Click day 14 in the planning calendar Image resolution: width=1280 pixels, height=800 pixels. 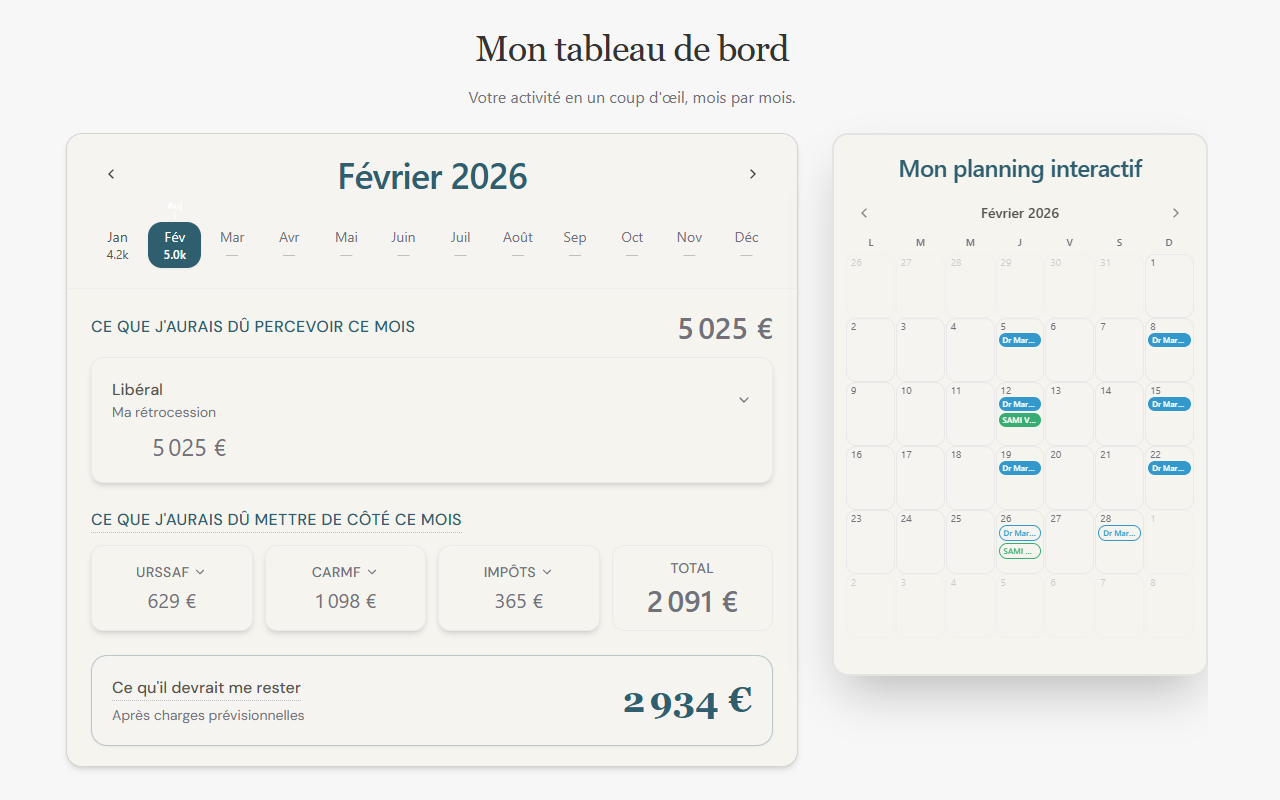click(1119, 414)
